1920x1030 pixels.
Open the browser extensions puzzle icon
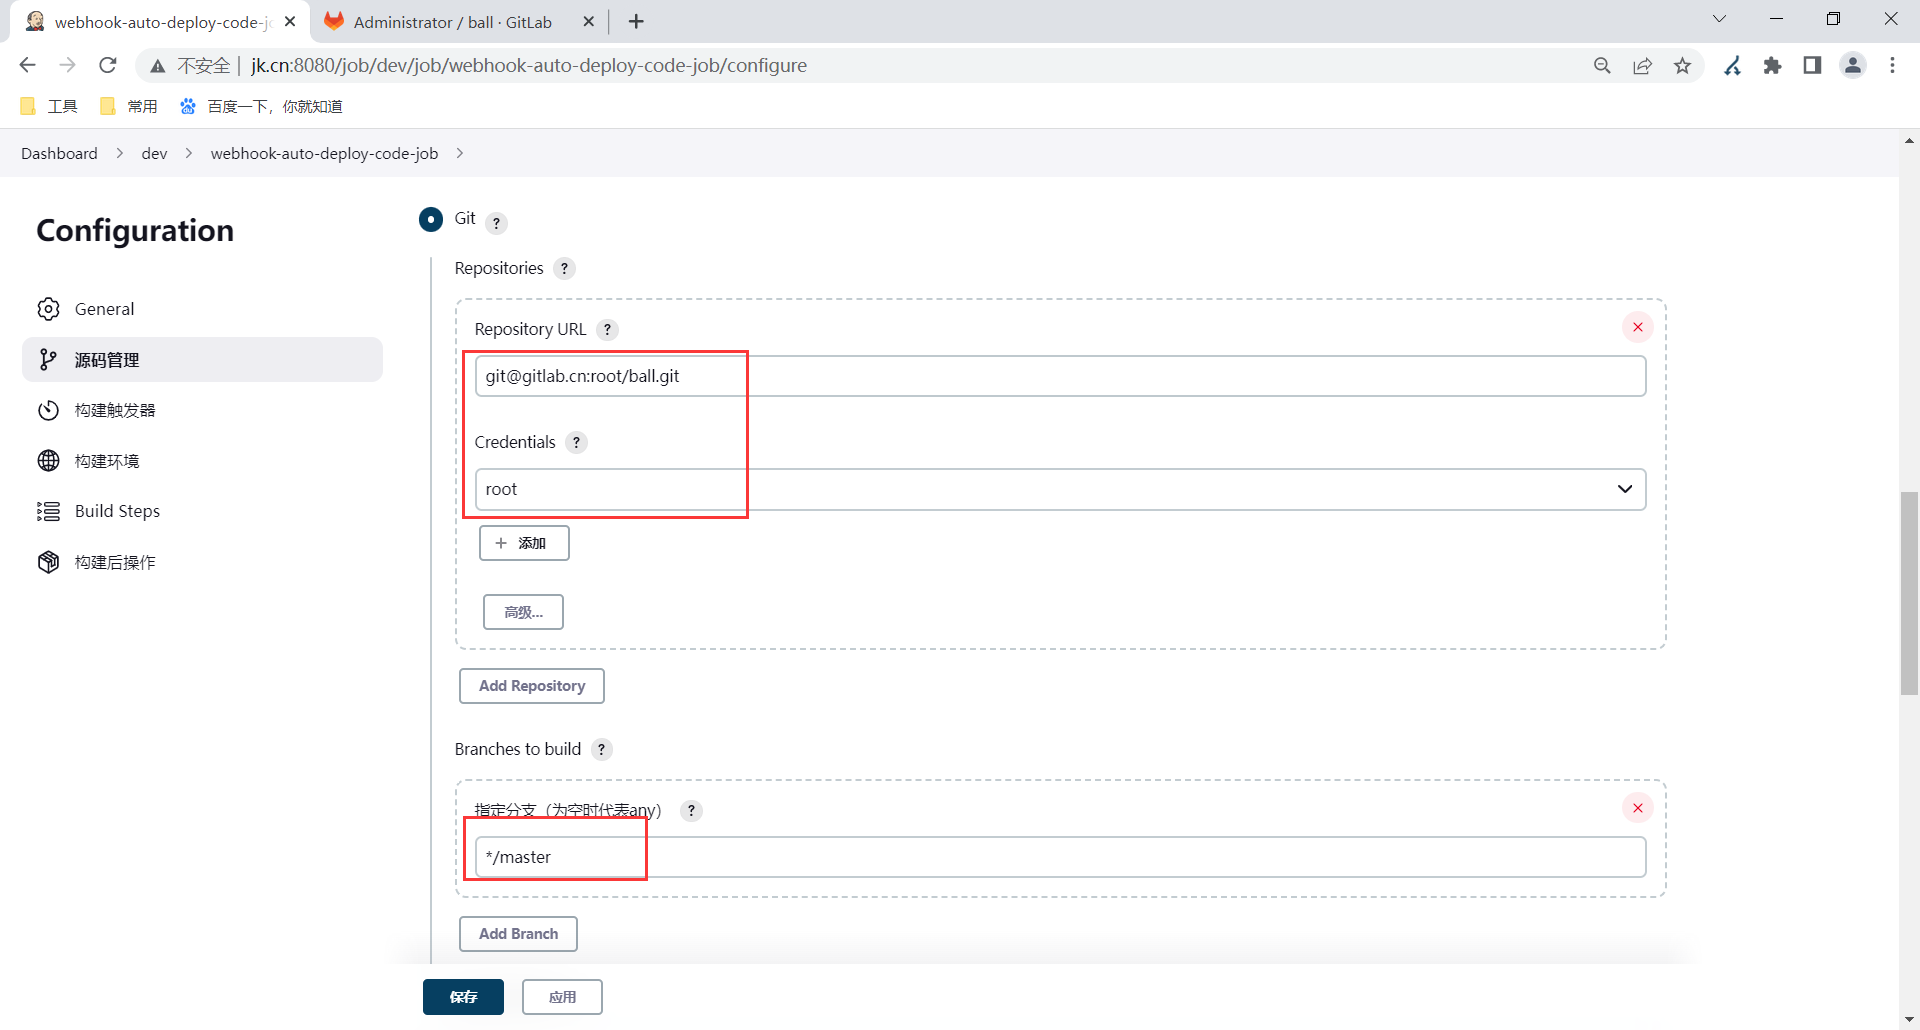coord(1772,65)
